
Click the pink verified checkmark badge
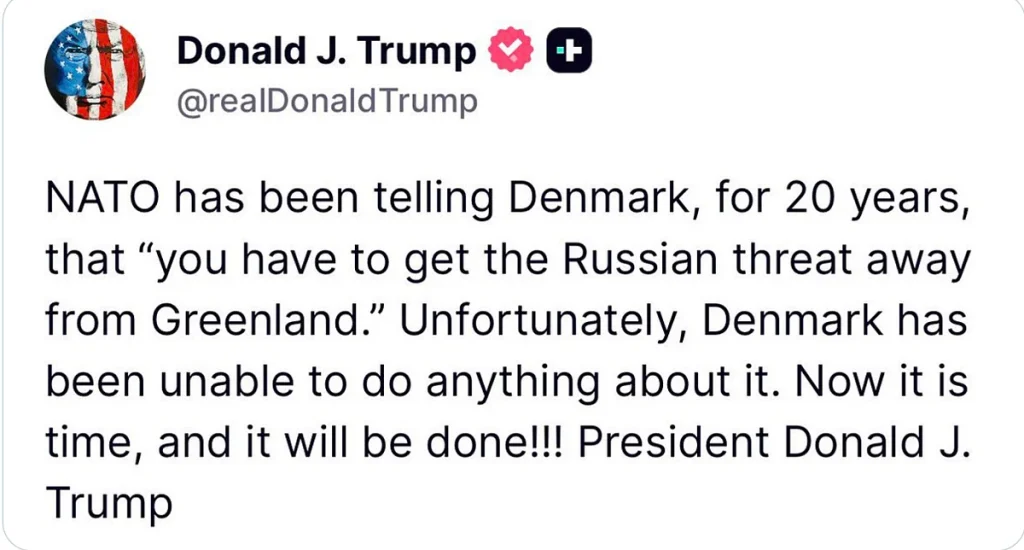click(511, 49)
